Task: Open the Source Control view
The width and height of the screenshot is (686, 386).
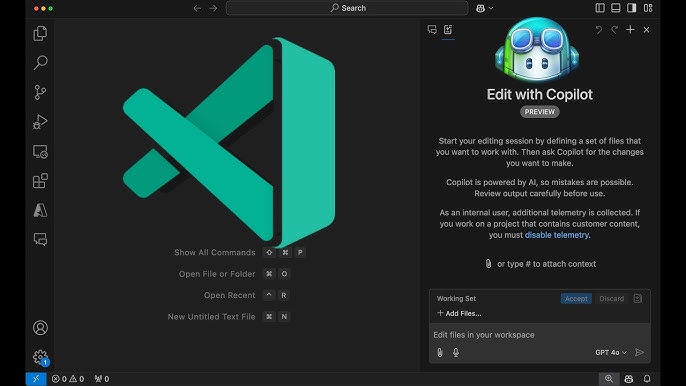Action: pyautogui.click(x=40, y=92)
